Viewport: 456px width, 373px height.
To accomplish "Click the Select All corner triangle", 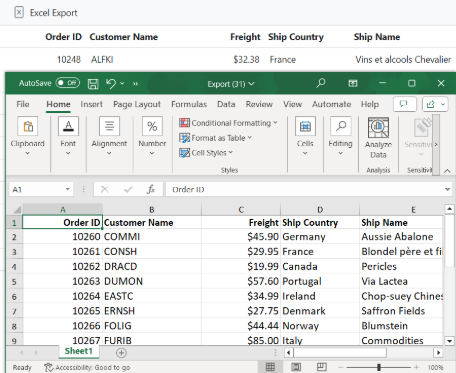I will coord(17,210).
